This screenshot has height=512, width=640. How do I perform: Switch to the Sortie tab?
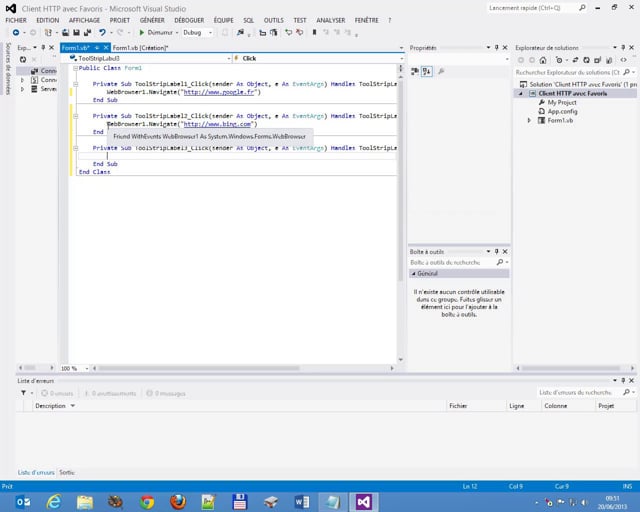[x=67, y=472]
